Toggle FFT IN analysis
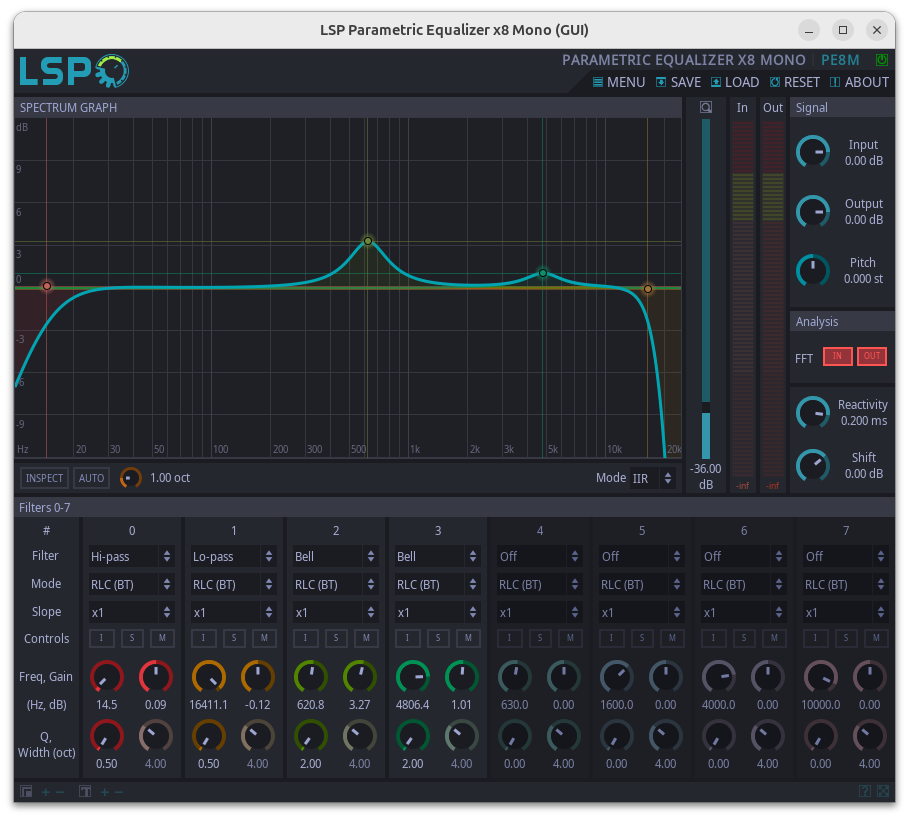 click(x=838, y=356)
